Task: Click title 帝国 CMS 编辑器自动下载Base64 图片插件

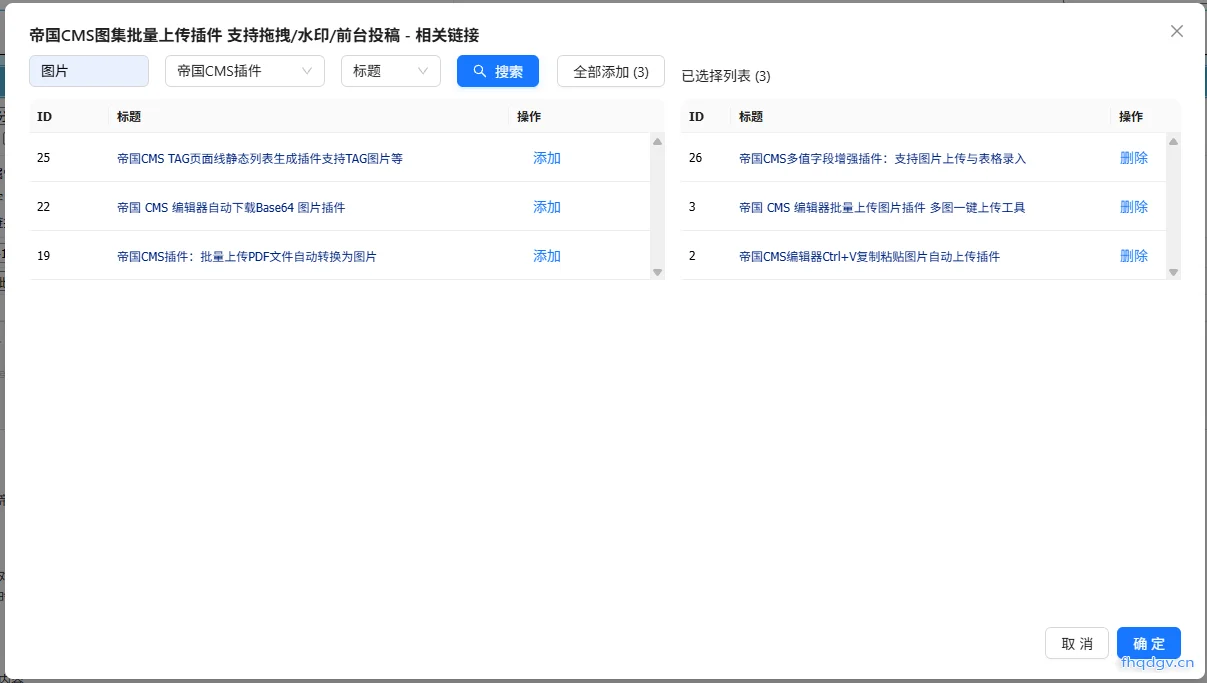Action: [231, 207]
